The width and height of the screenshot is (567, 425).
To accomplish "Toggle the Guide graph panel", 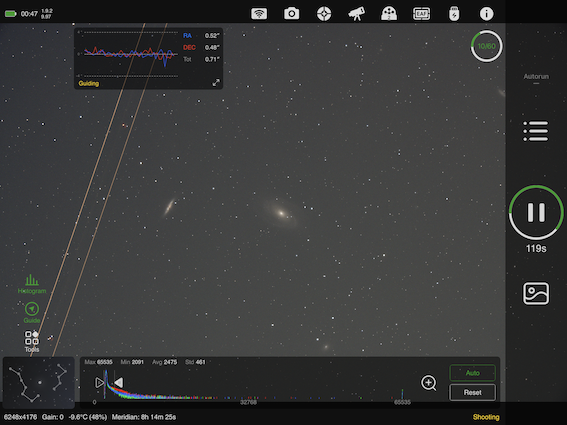I will coord(32,313).
